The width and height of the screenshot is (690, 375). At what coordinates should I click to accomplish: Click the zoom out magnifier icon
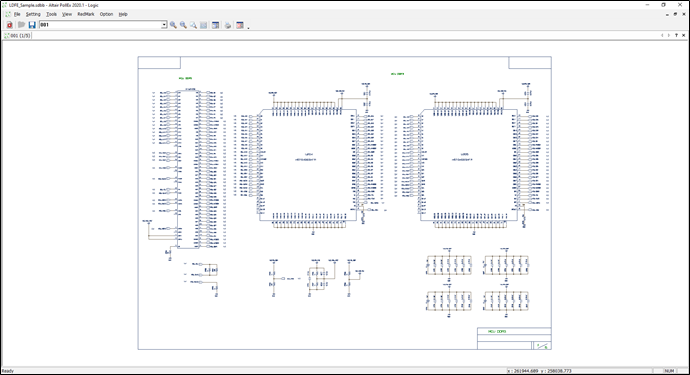183,25
